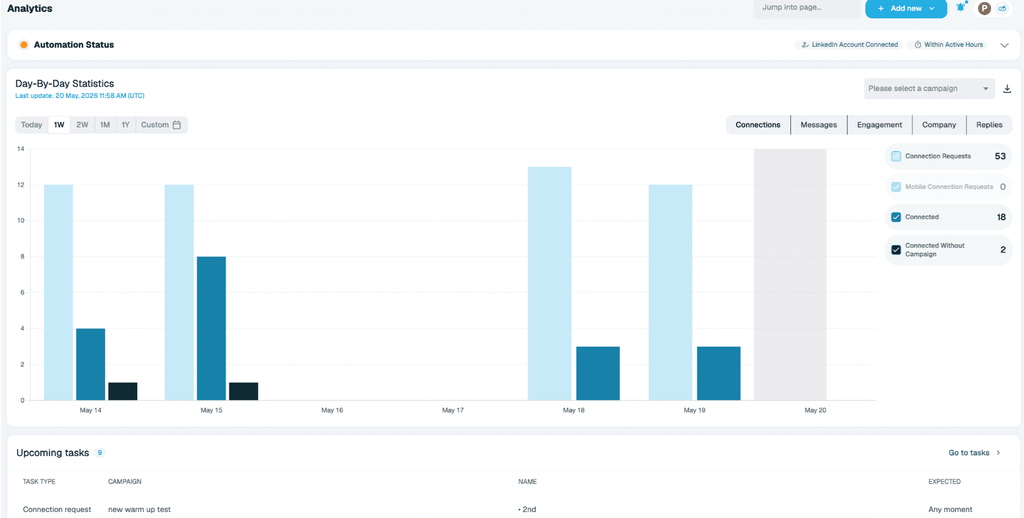Click the clock icon in Within Active Hours

pos(918,45)
